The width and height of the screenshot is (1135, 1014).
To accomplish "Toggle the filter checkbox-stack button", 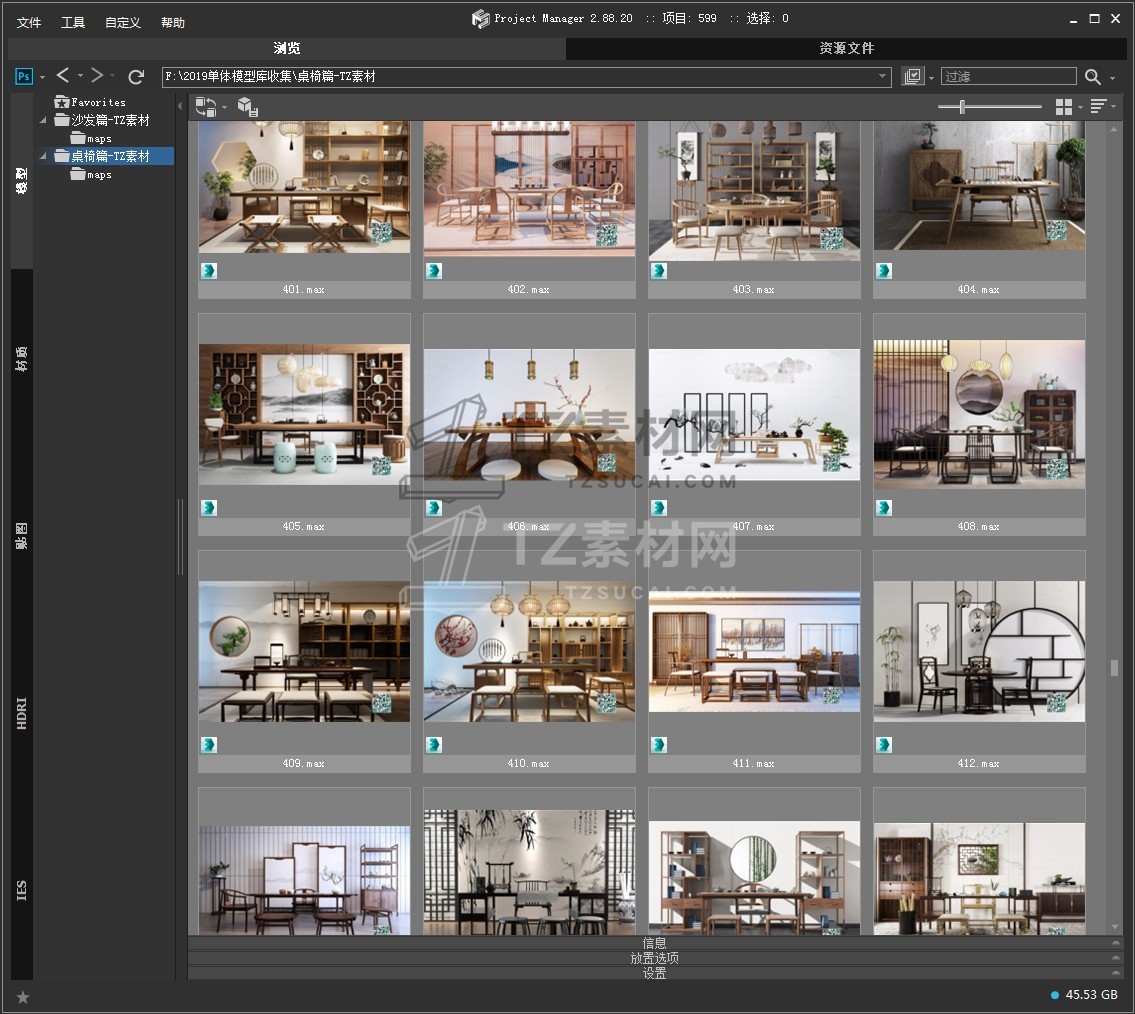I will point(912,77).
